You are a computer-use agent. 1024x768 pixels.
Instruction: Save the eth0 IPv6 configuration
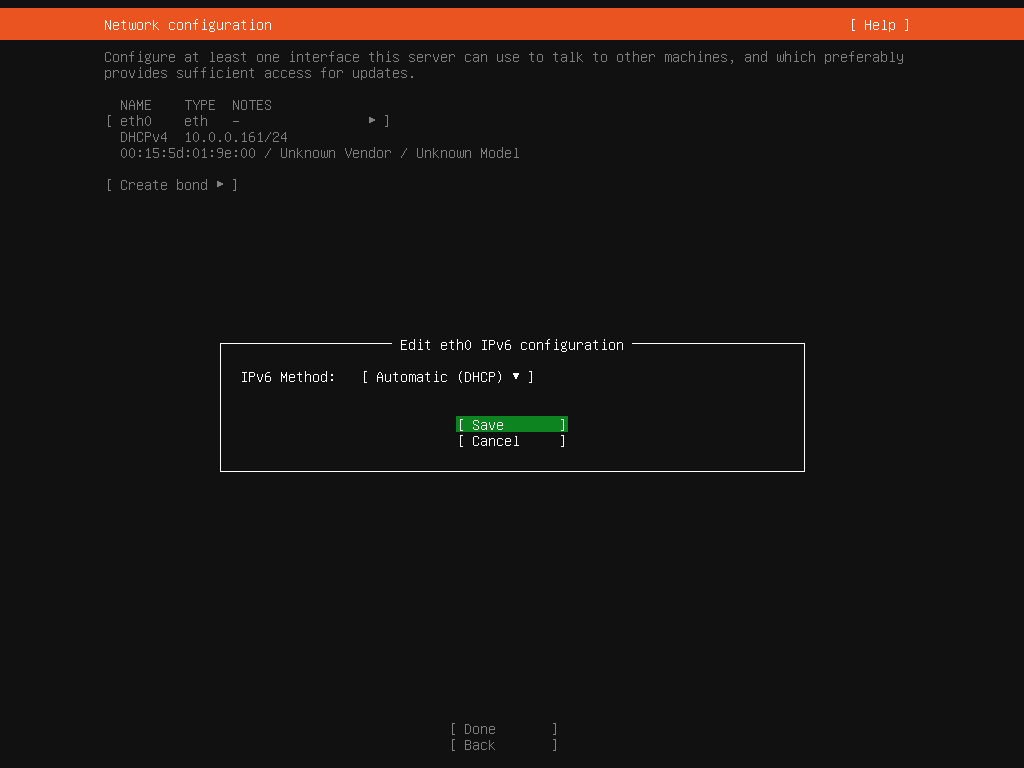511,425
